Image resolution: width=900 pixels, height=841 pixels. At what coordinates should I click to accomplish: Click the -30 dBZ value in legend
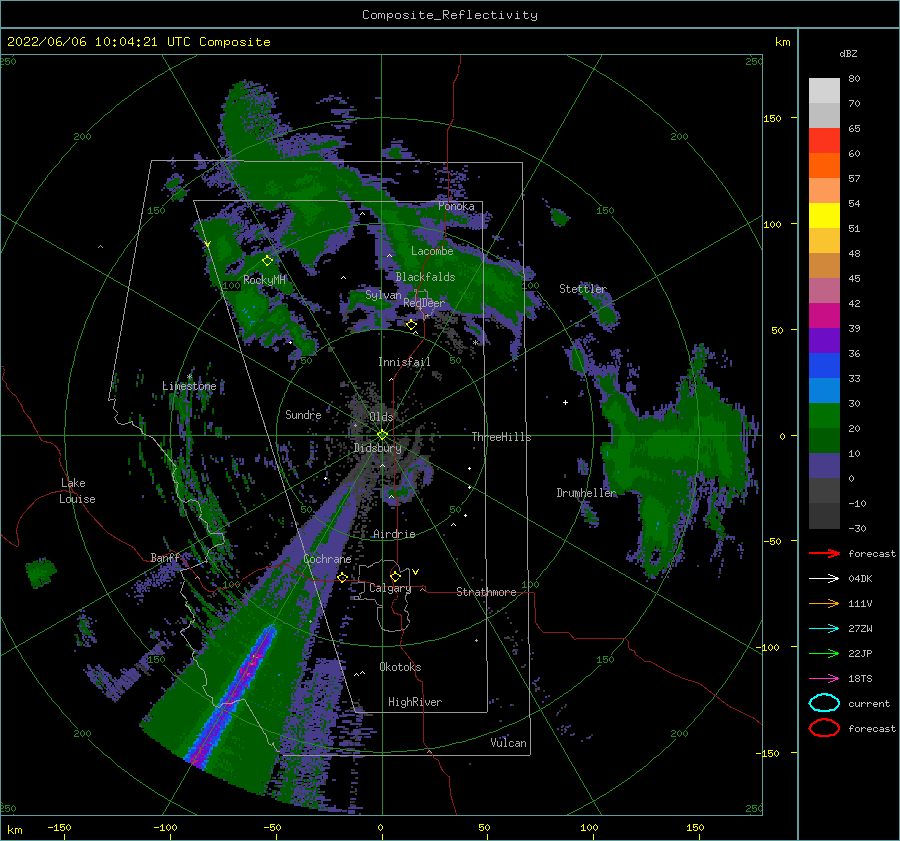(x=857, y=528)
